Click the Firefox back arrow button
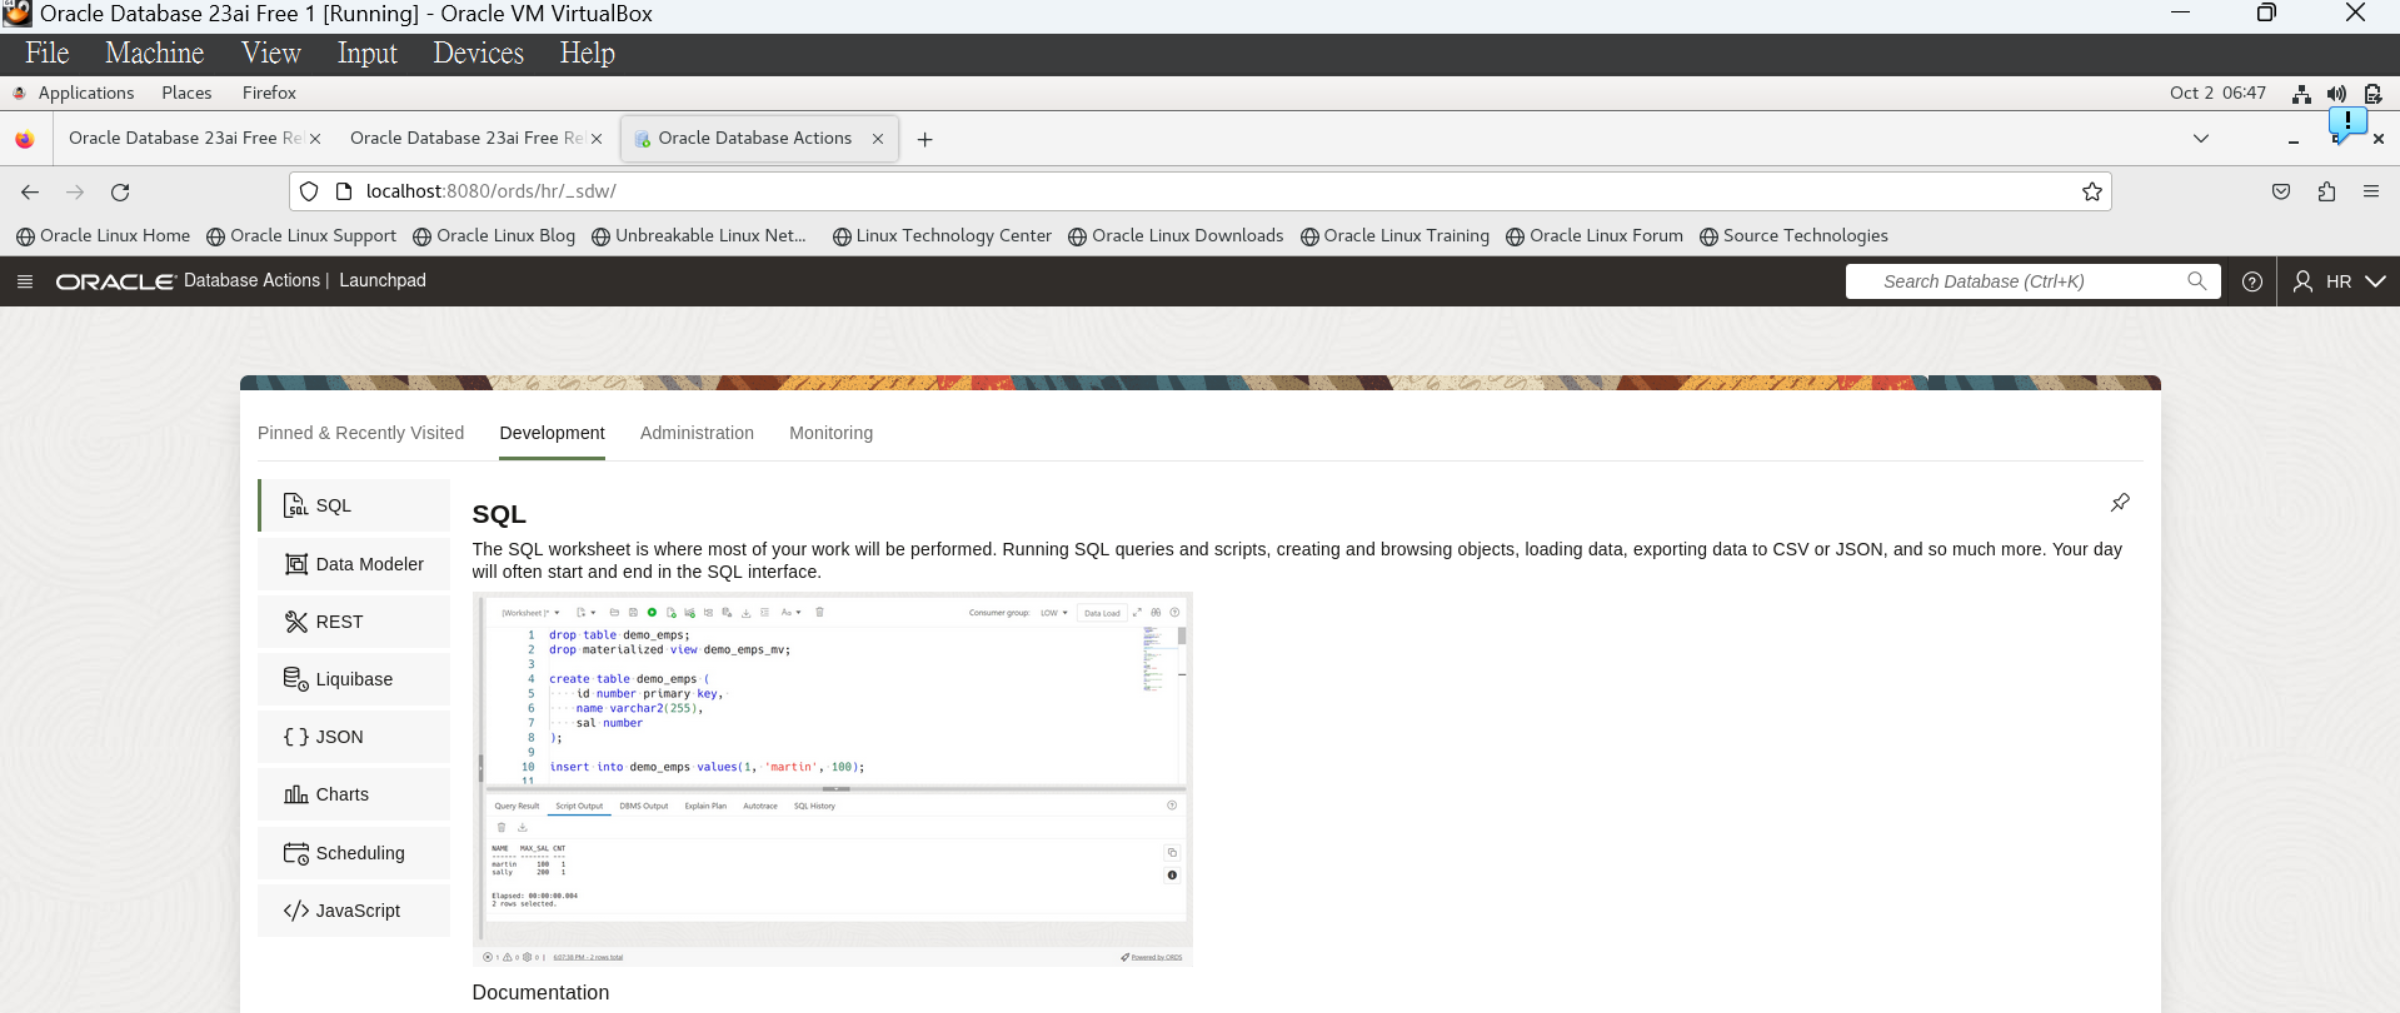 pyautogui.click(x=30, y=192)
